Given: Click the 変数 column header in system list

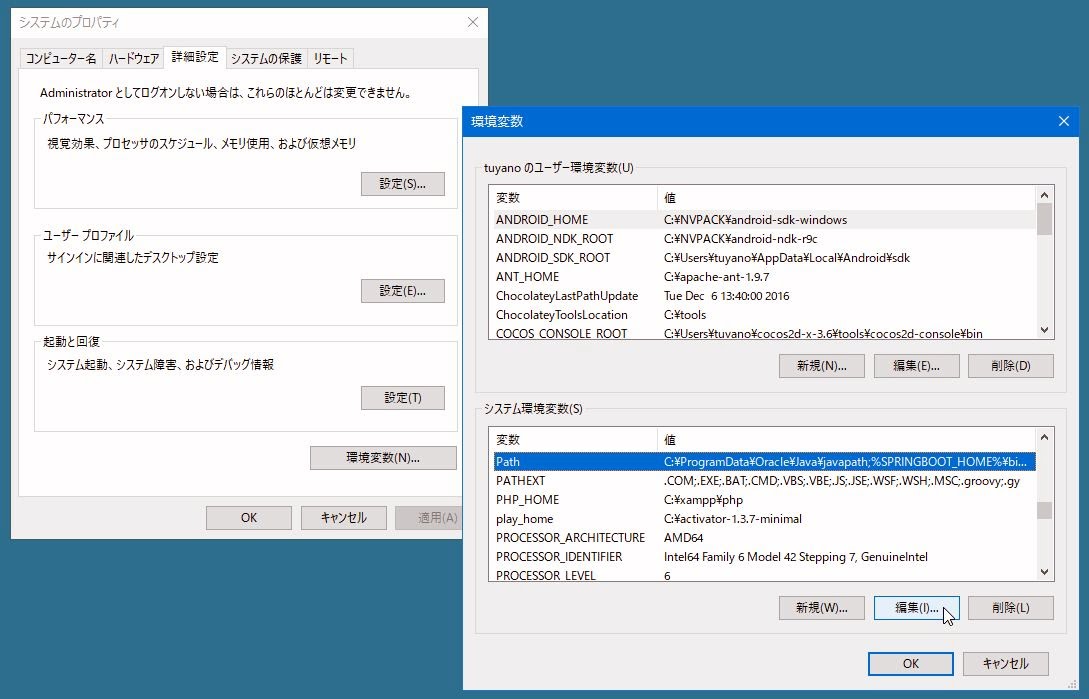Looking at the screenshot, I should tap(572, 440).
